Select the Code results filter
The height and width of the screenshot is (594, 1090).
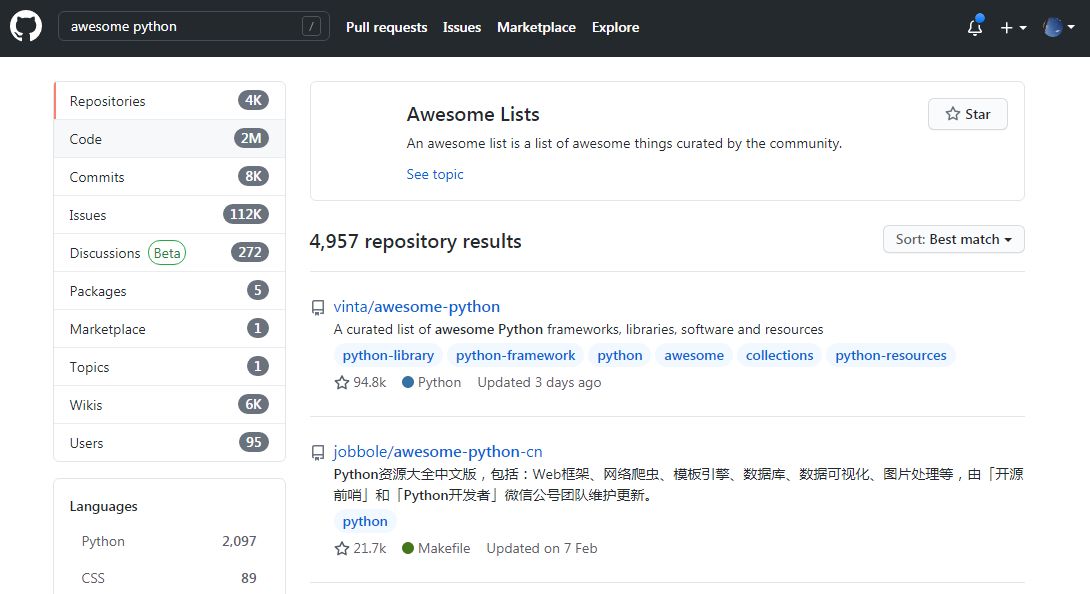tap(170, 139)
